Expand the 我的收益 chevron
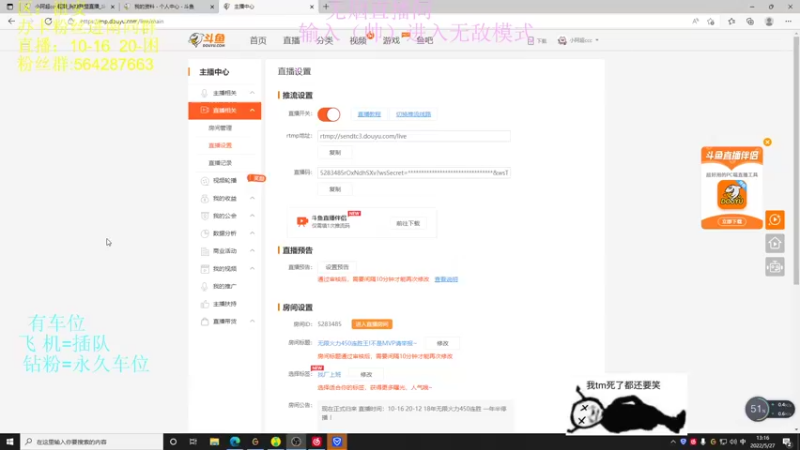Viewport: 800px width, 450px height. 252,198
